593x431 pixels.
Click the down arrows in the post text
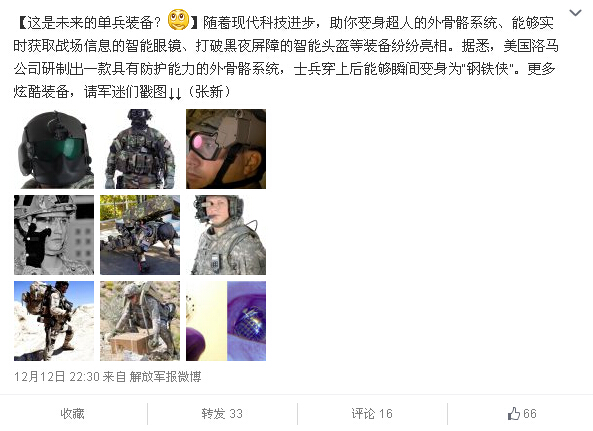(175, 93)
